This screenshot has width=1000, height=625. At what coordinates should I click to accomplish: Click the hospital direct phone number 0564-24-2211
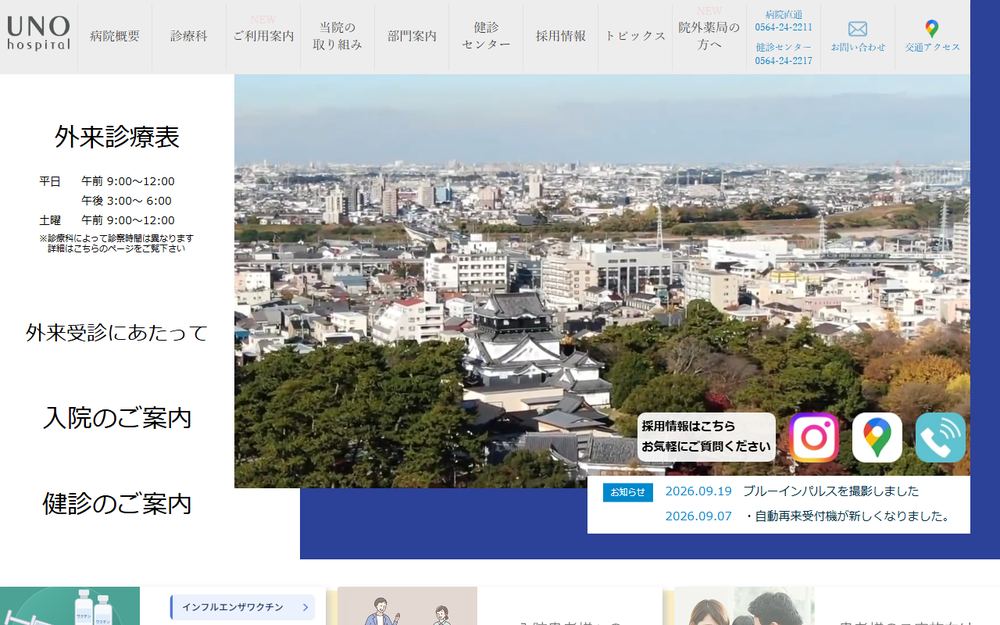784,27
